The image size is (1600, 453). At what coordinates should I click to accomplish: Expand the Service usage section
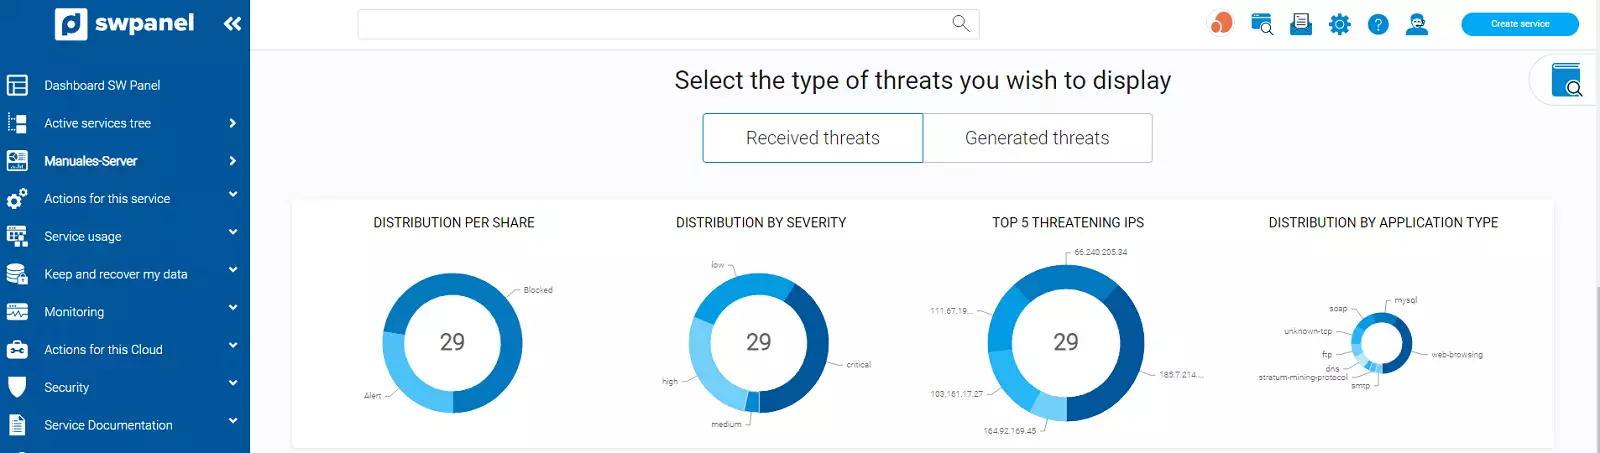[x=232, y=233]
